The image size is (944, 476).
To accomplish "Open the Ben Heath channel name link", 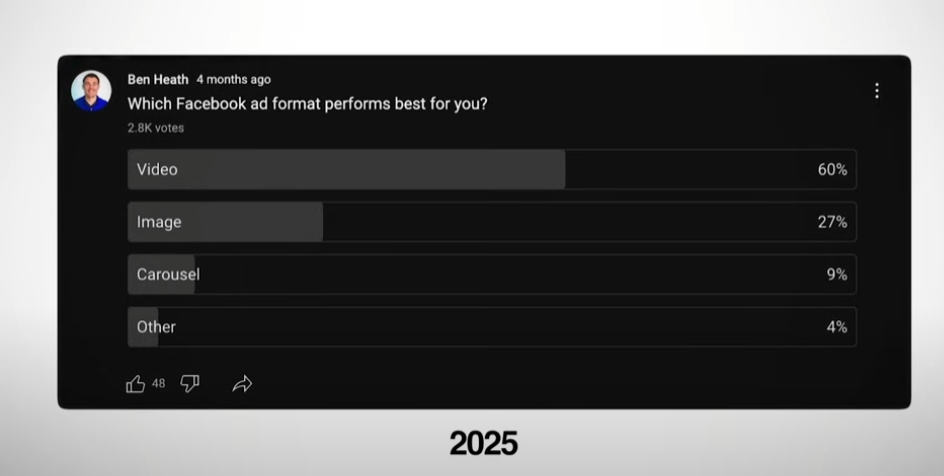I will (x=158, y=79).
